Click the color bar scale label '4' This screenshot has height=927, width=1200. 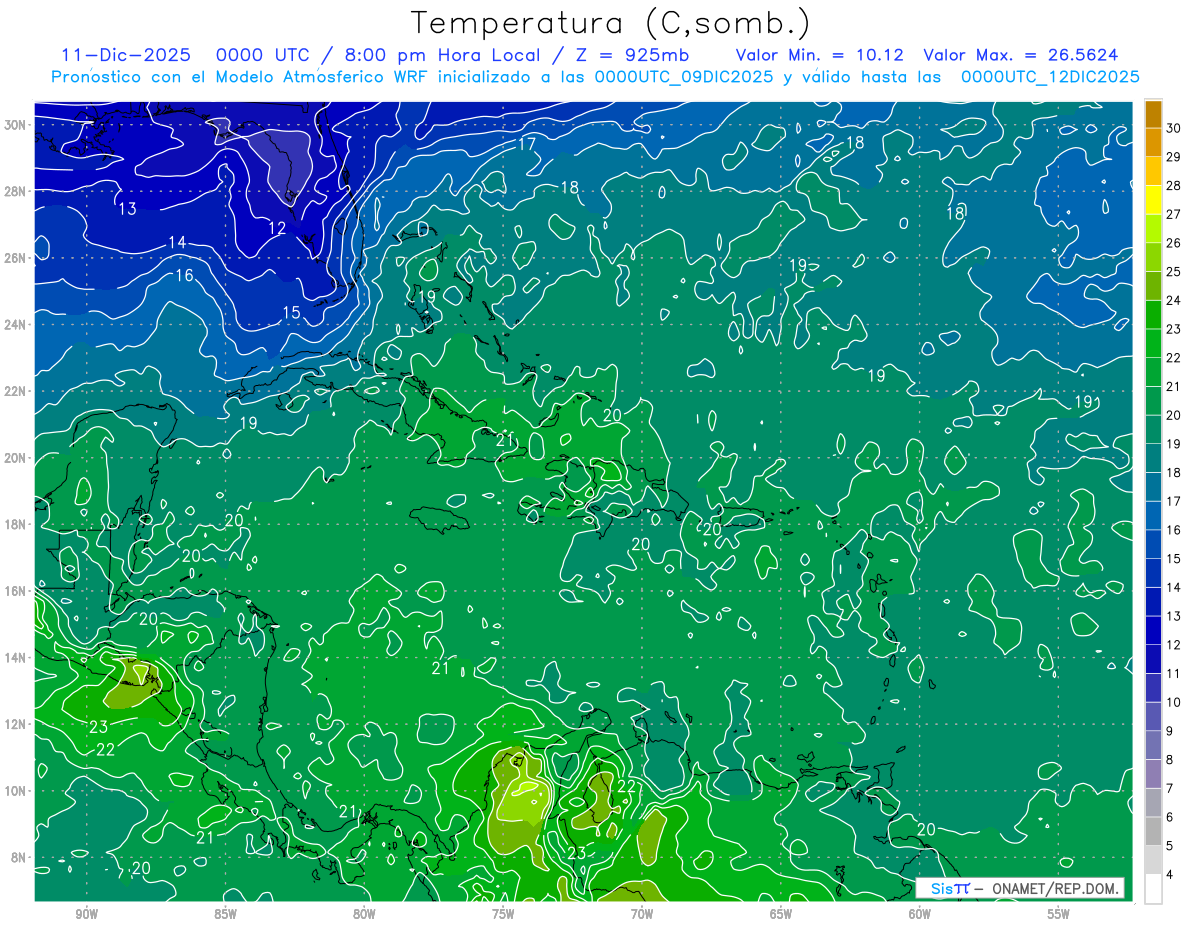[x=1171, y=874]
